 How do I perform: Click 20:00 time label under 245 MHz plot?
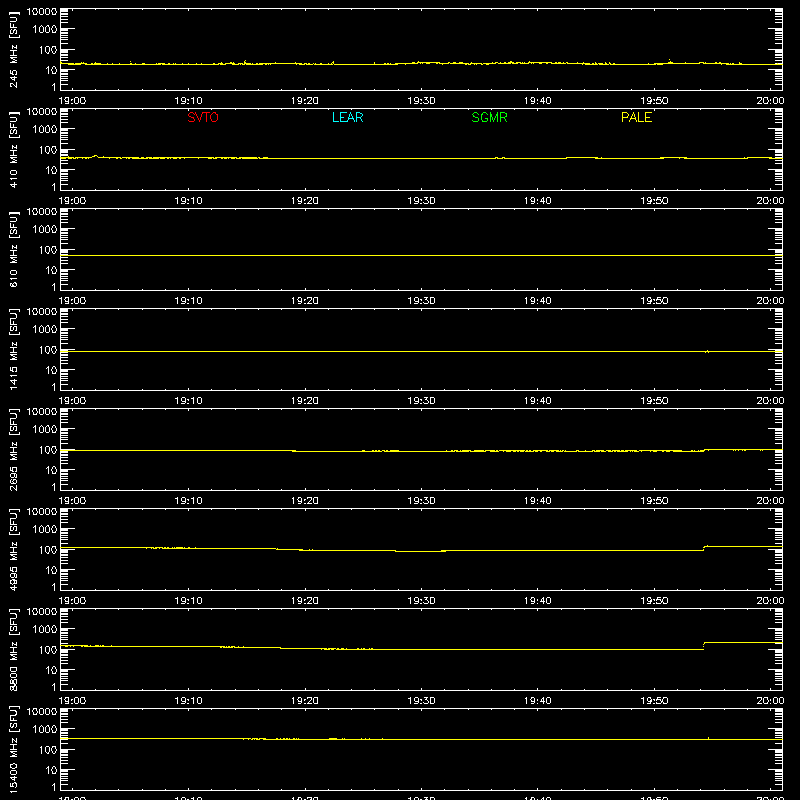(770, 101)
